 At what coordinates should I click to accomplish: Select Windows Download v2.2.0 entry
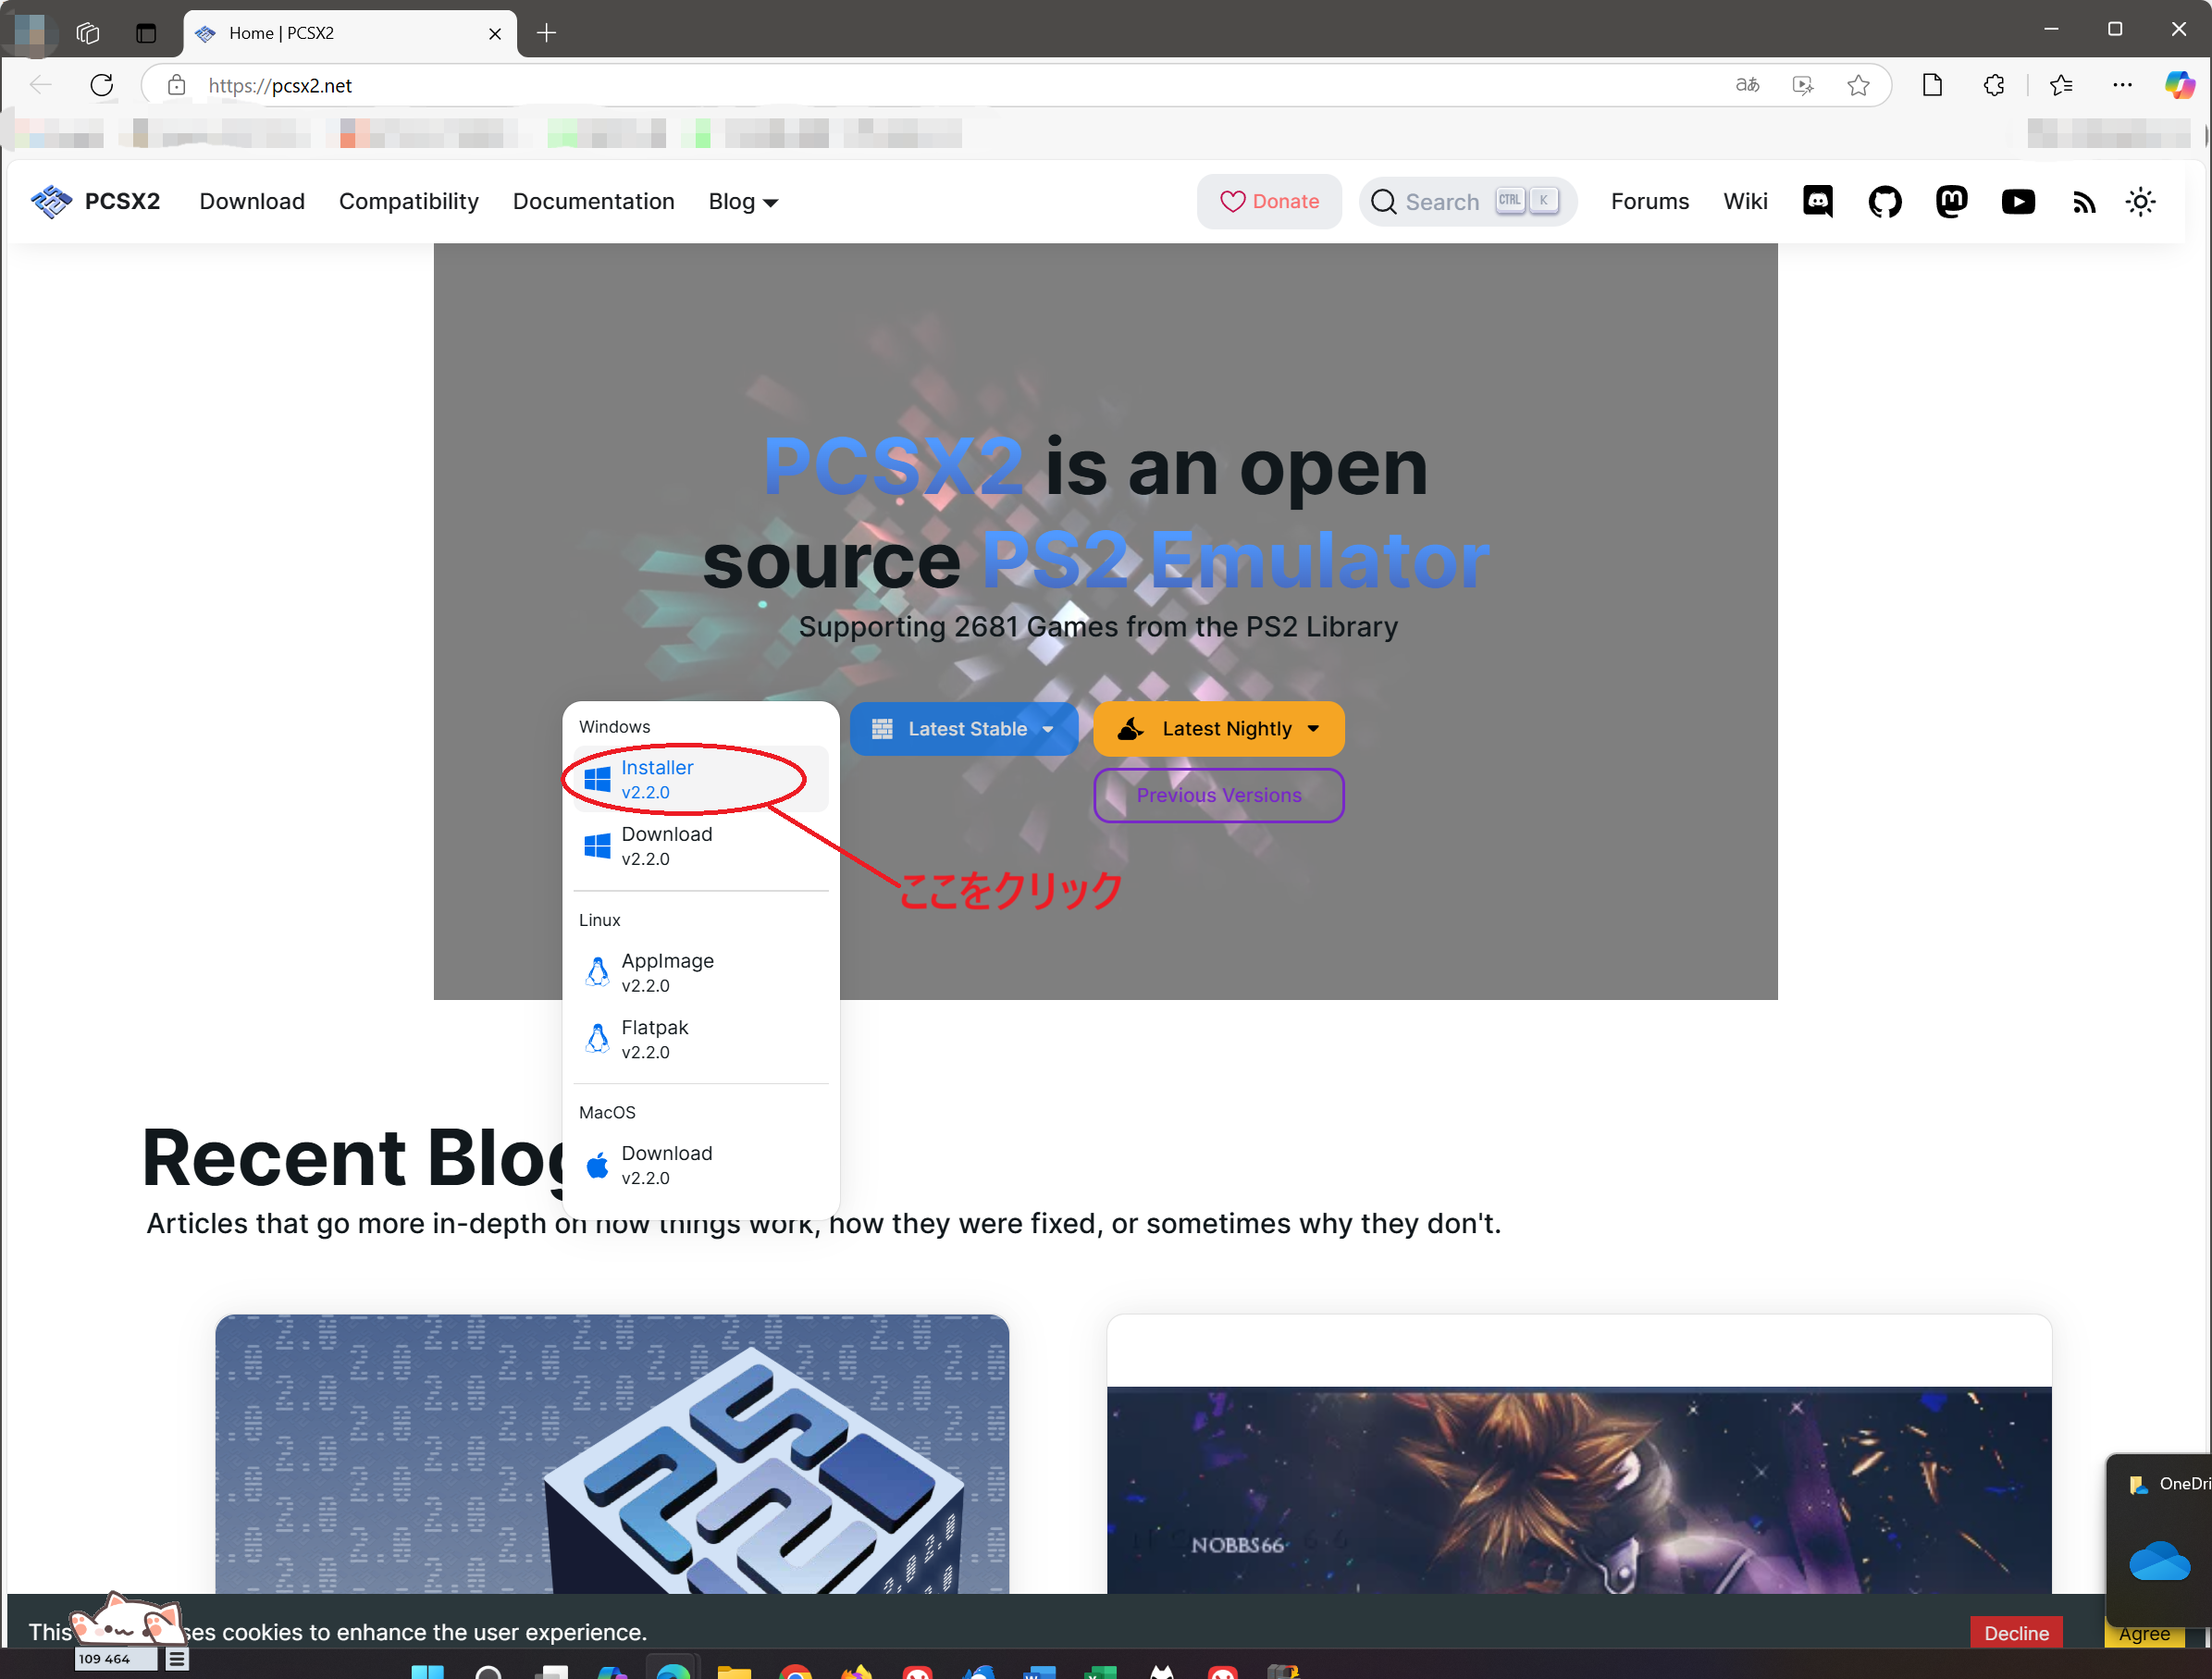700,846
